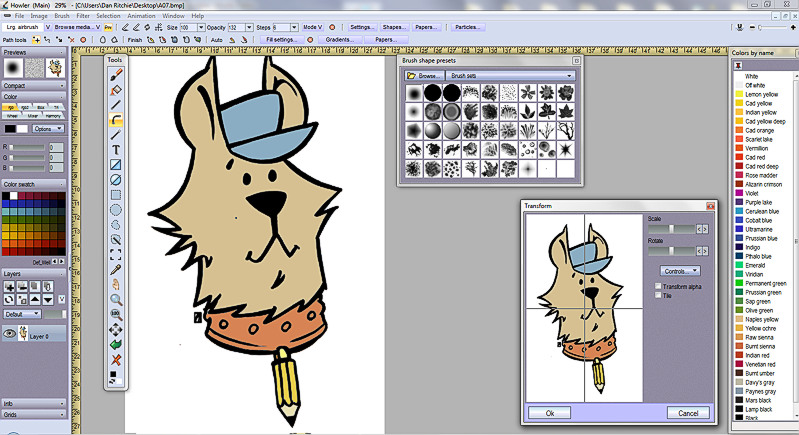The image size is (799, 435).
Task: Select the rectangular selection tool
Action: click(x=116, y=195)
